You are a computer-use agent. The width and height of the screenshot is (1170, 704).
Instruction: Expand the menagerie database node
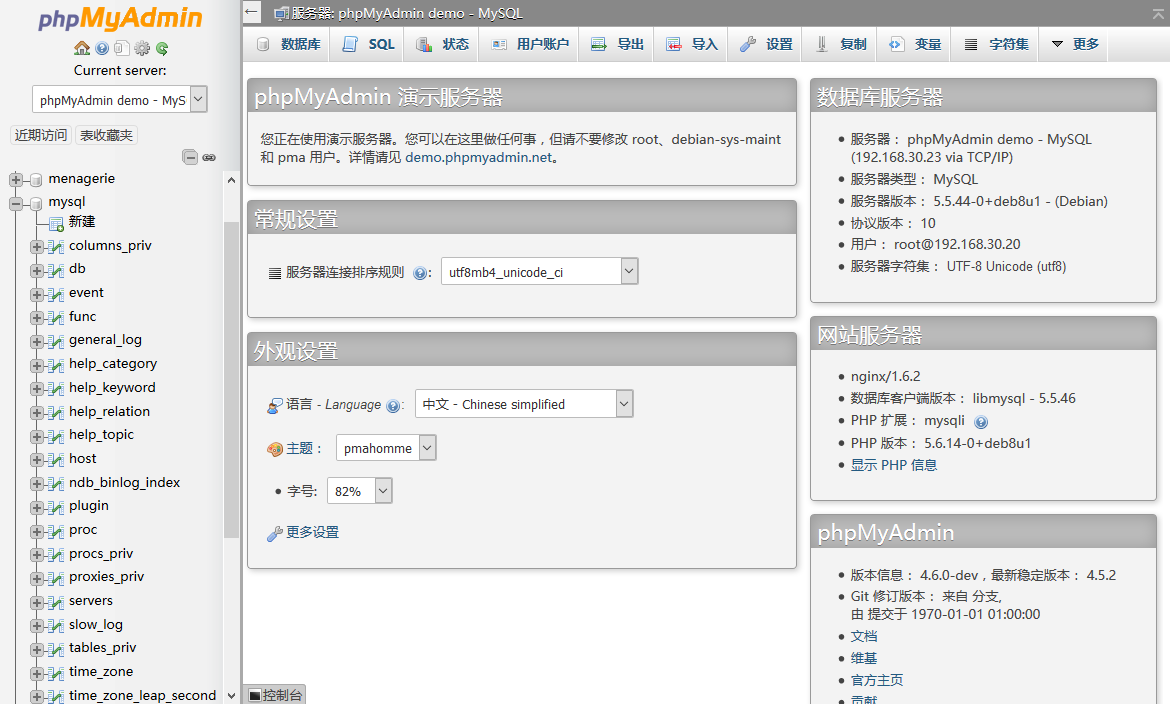(16, 180)
